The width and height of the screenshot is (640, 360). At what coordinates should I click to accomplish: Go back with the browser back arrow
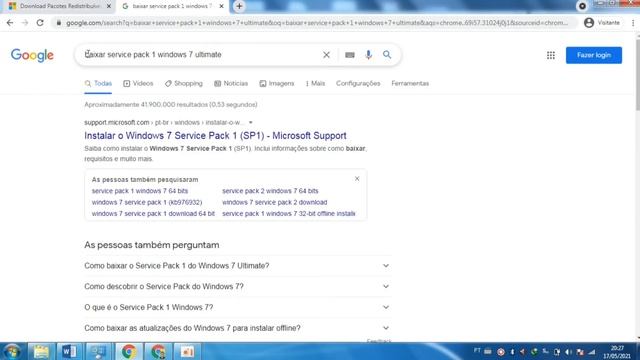pyautogui.click(x=10, y=23)
